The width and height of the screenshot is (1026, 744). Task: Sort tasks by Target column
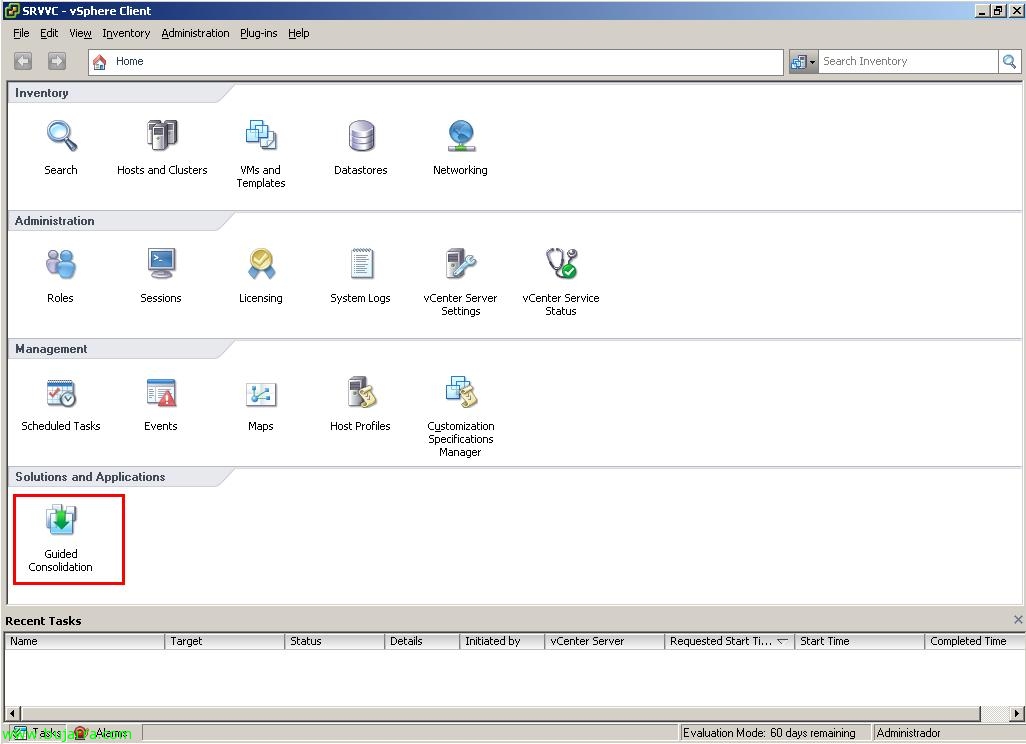(x=224, y=641)
